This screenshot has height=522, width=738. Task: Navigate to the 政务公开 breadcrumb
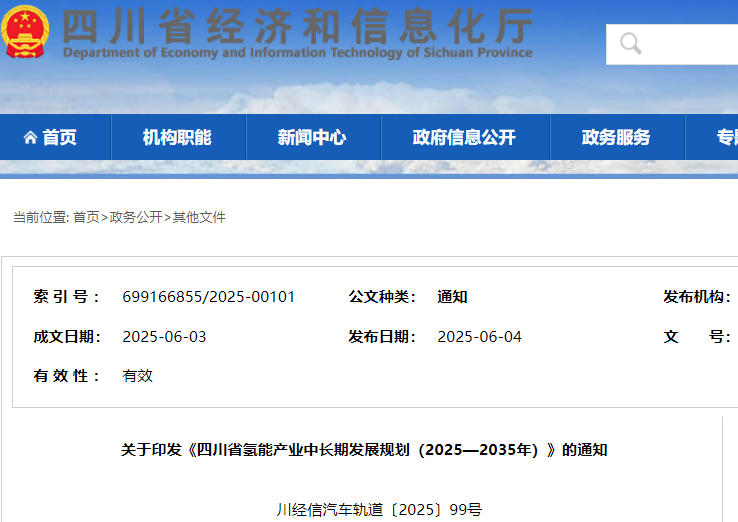(x=135, y=217)
